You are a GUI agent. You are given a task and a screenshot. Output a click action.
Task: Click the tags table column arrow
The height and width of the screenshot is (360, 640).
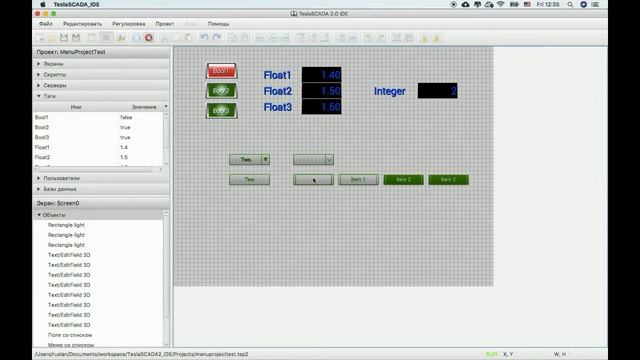(x=166, y=107)
